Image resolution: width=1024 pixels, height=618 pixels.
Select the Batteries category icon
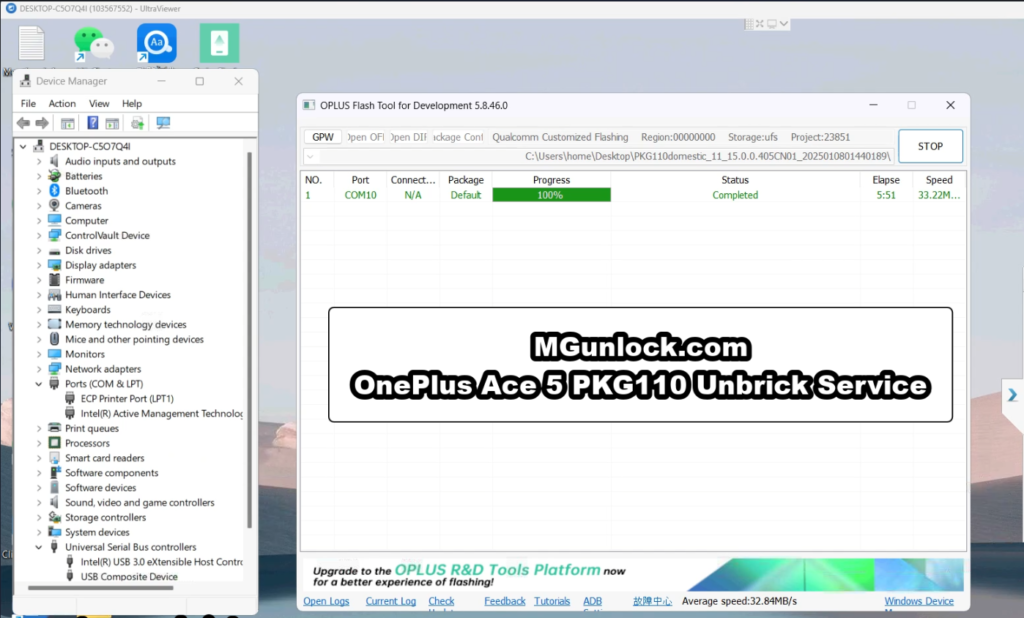(x=55, y=176)
